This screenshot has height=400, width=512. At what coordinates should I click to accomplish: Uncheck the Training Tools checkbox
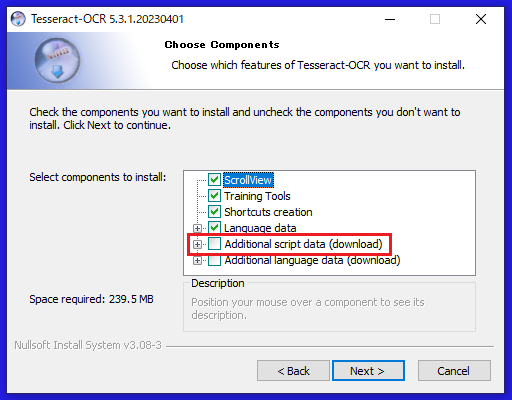(x=214, y=196)
